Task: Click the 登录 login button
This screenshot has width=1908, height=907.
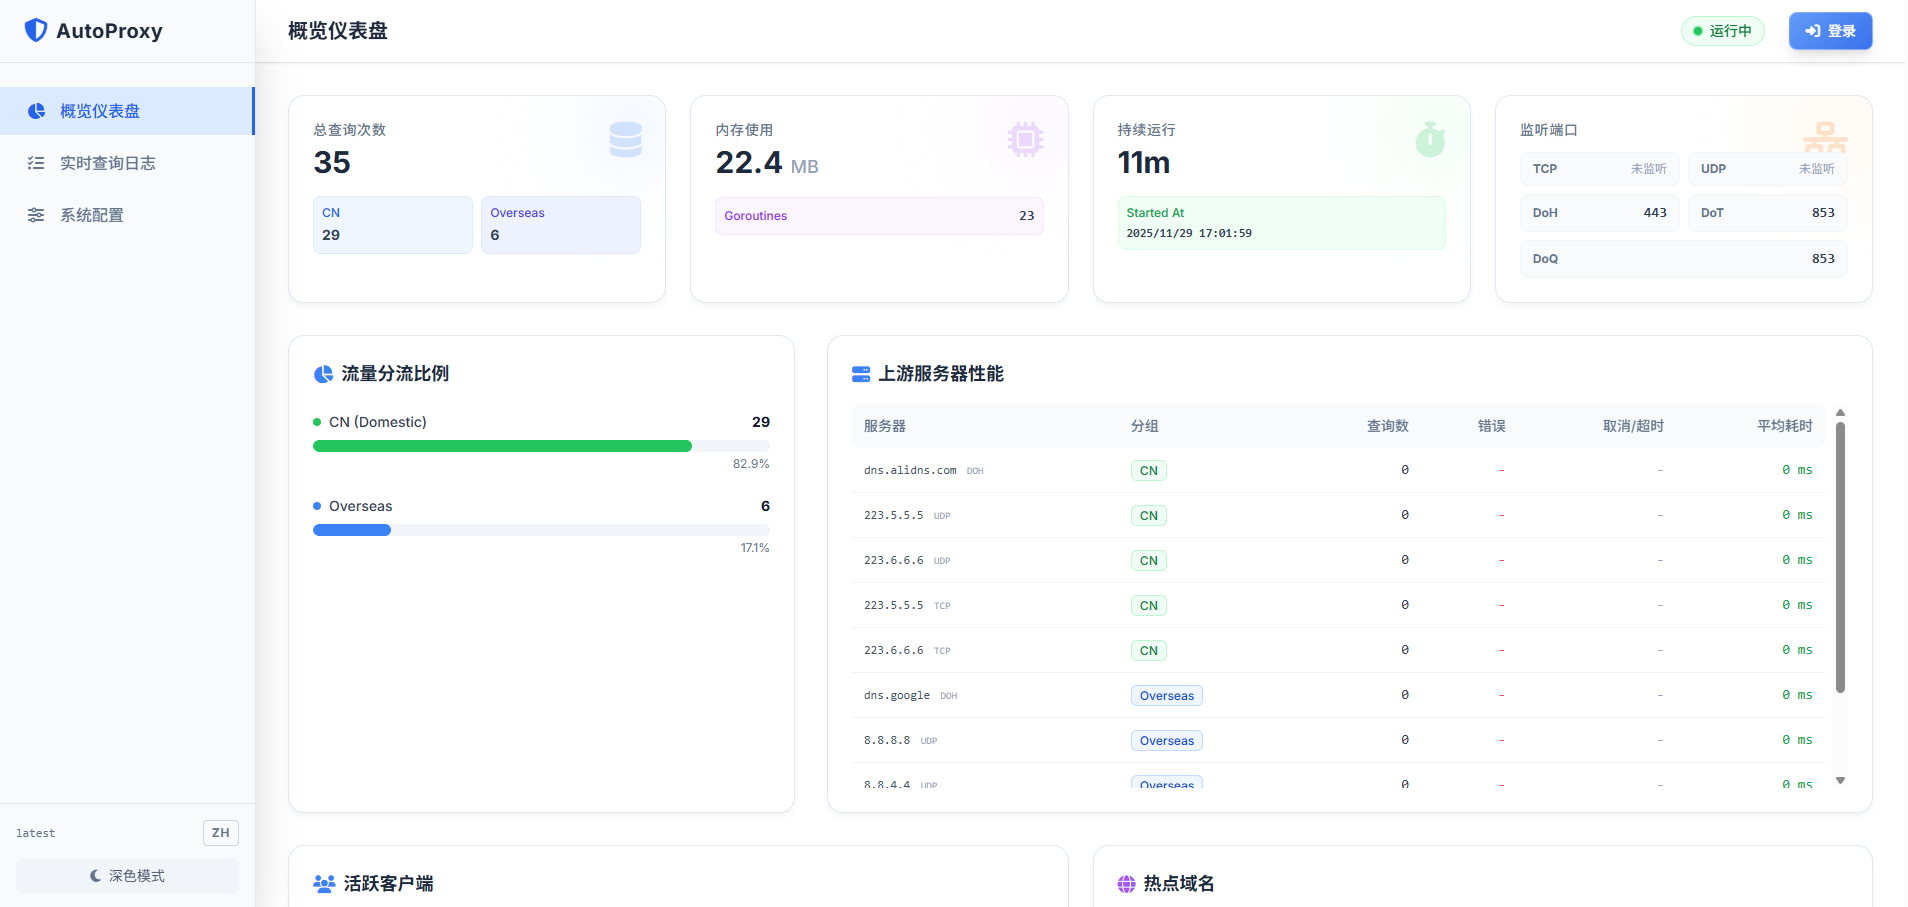Action: pos(1830,31)
